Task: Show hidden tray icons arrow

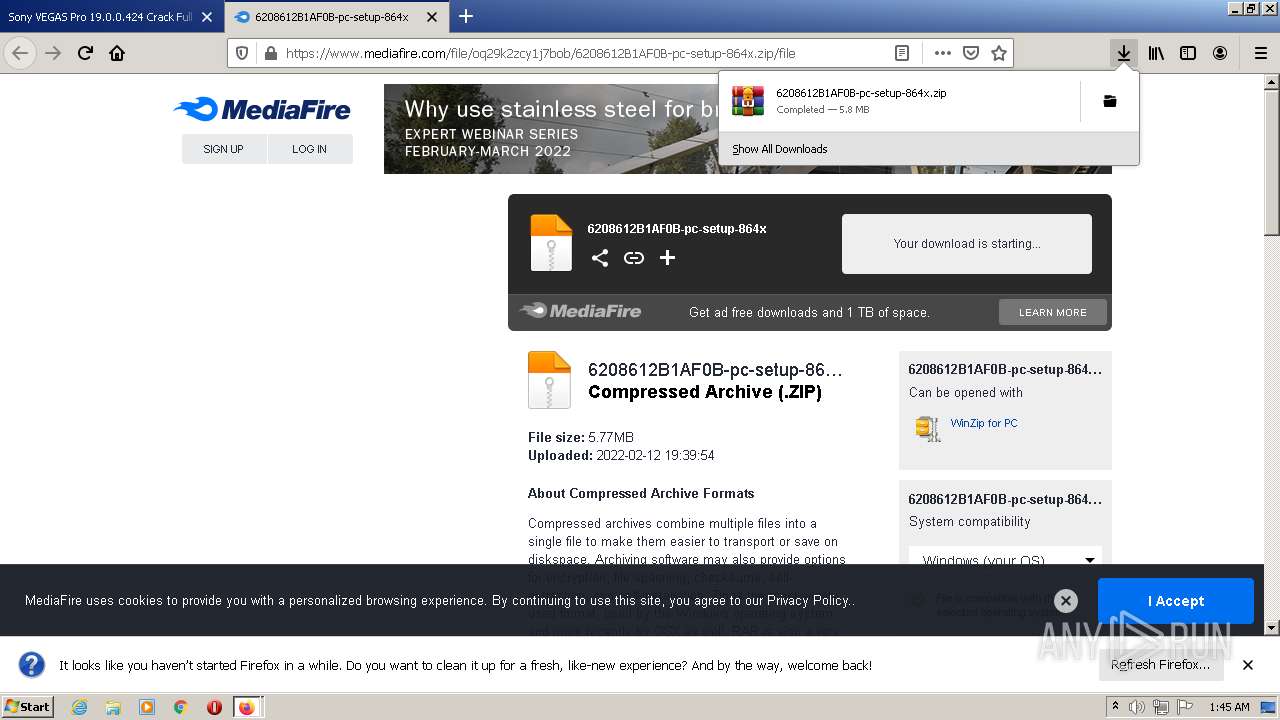Action: (1116, 706)
